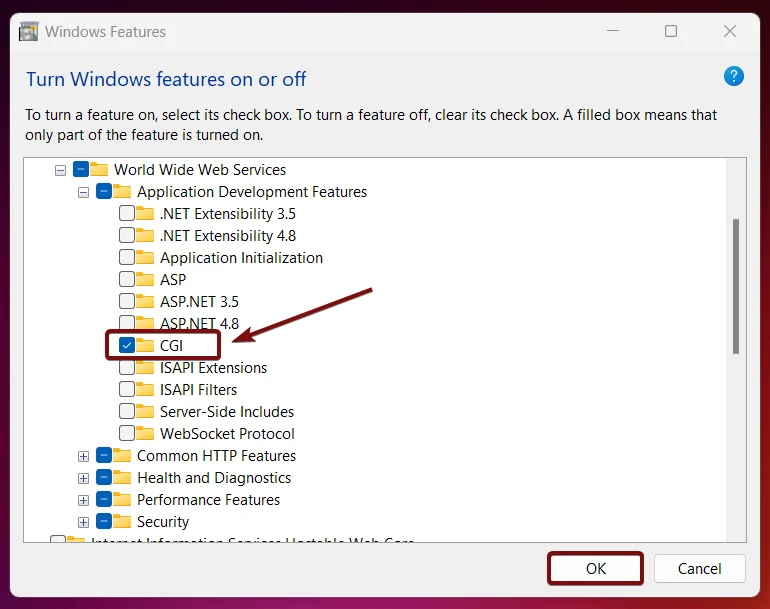This screenshot has height=609, width=770.
Task: Click the Common HTTP Features folder icon
Action: click(122, 455)
